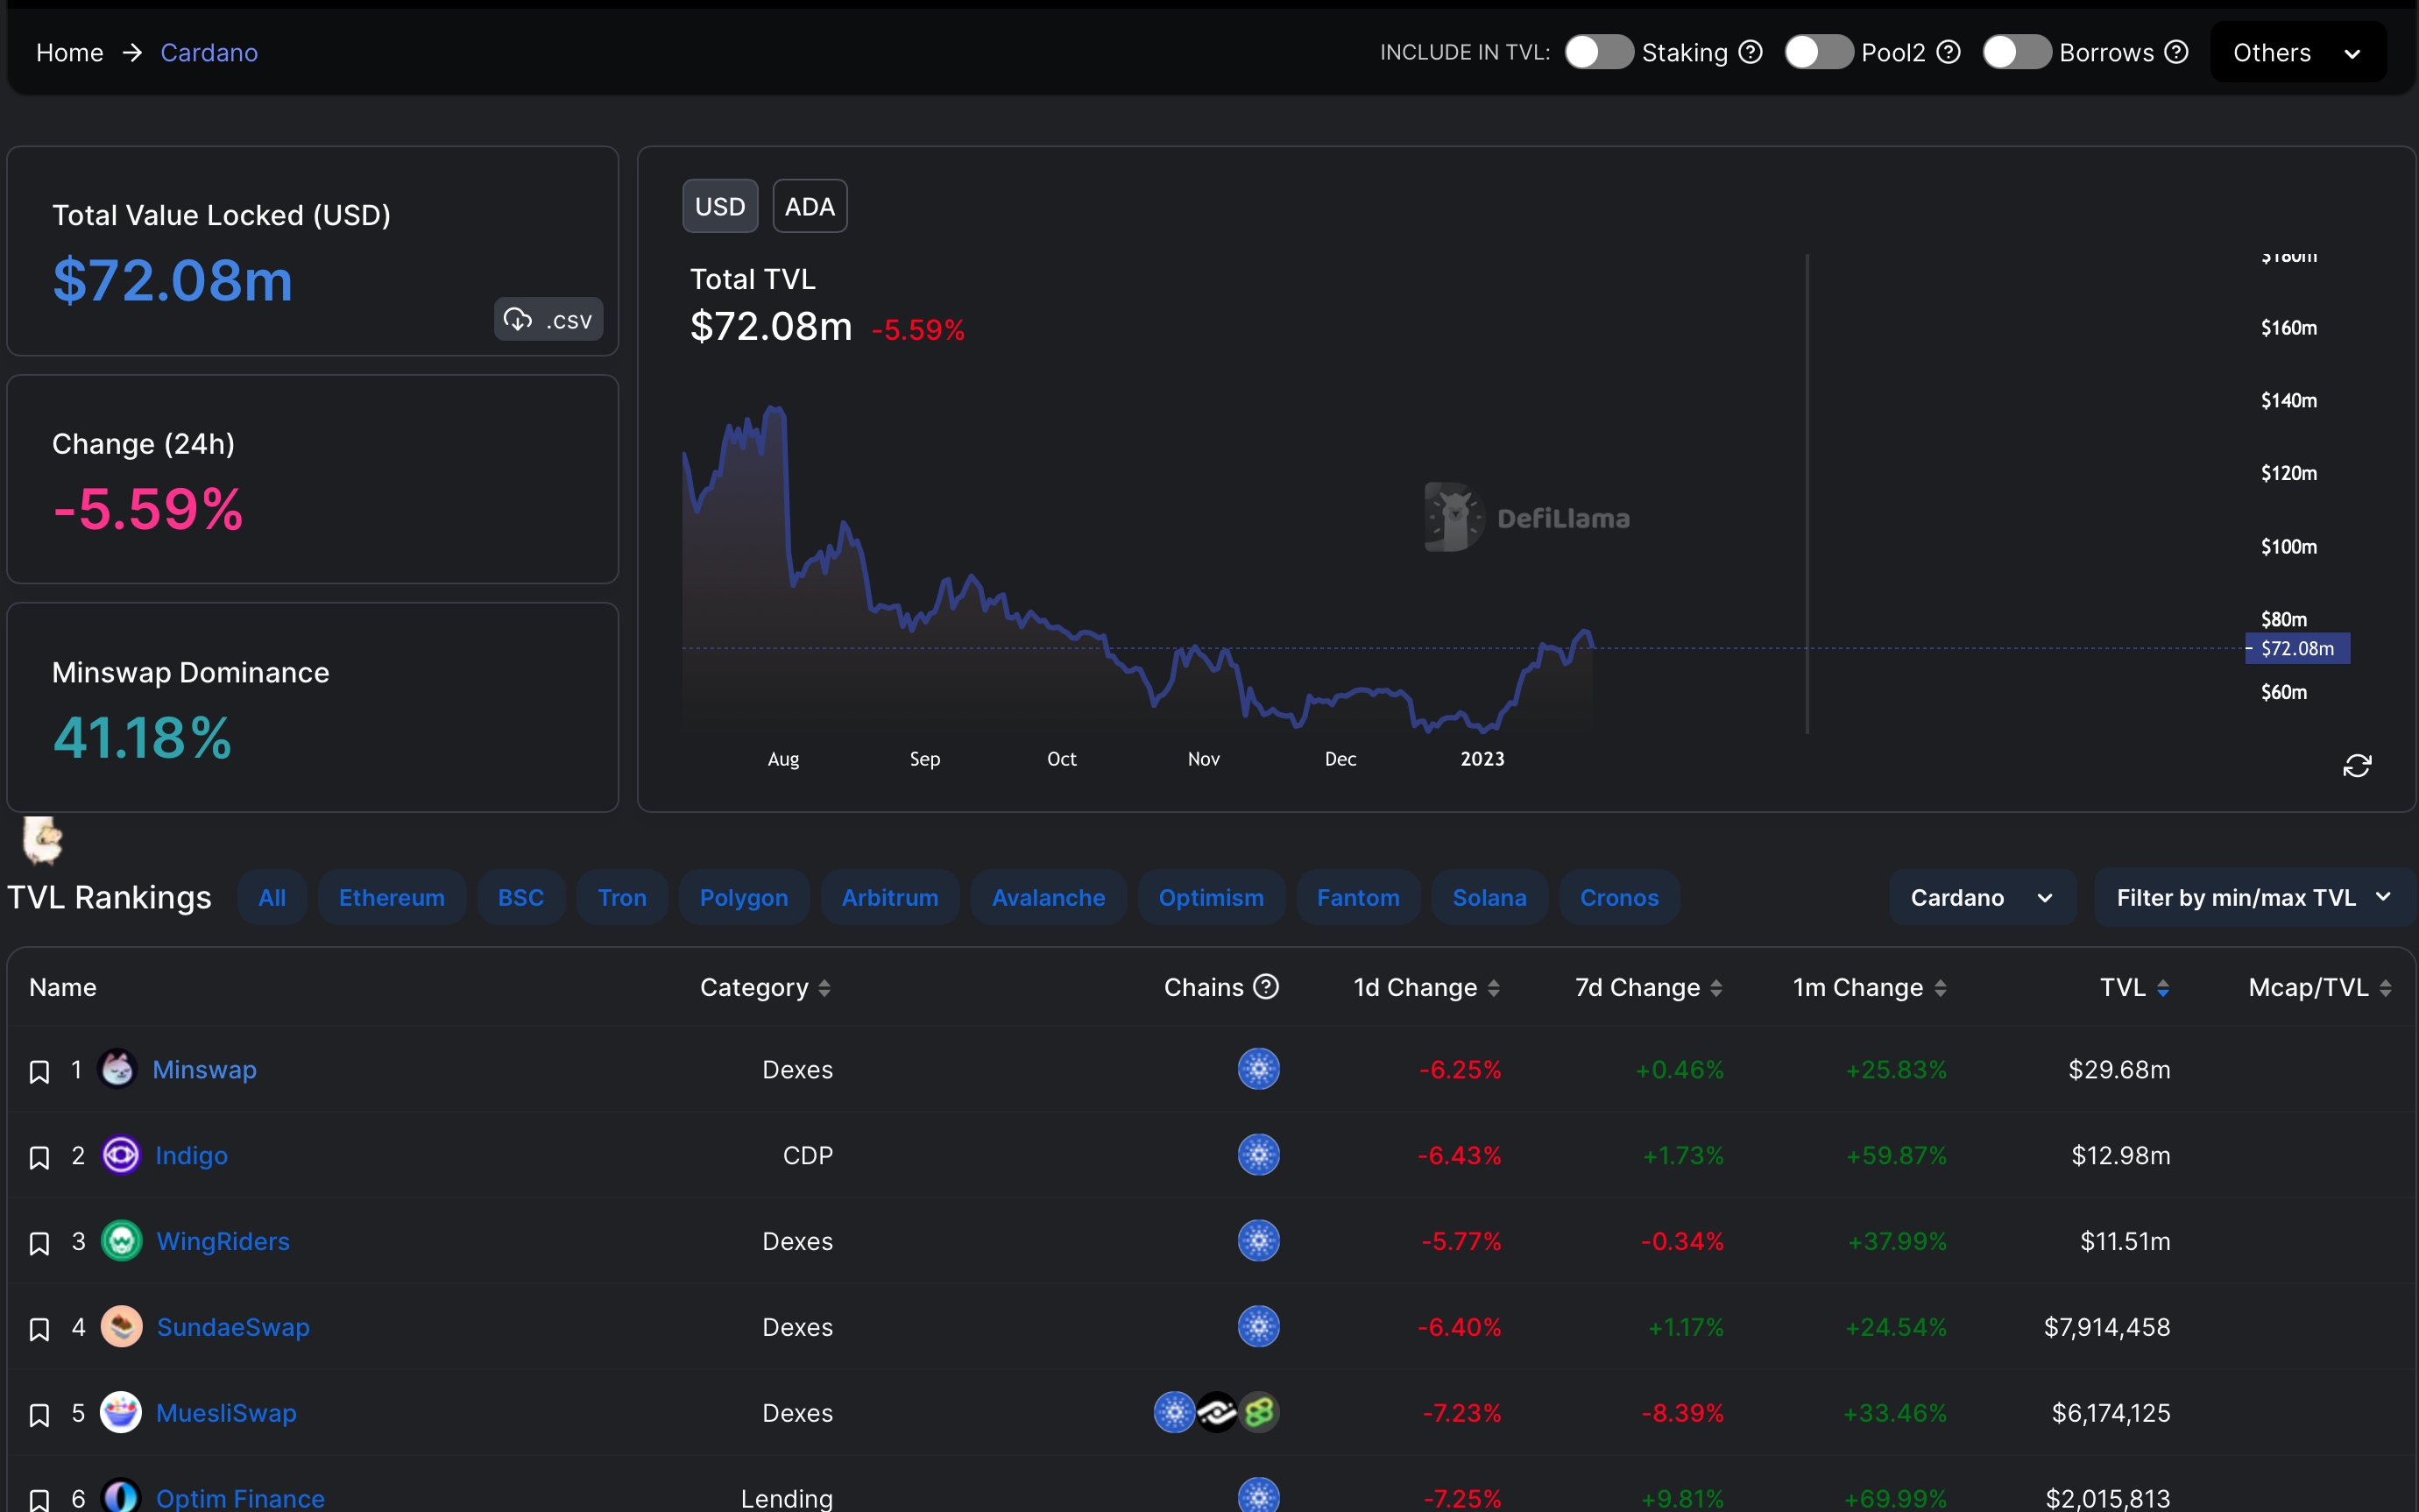Download the .csv file
Screen dimensions: 2419x1512
[548, 320]
